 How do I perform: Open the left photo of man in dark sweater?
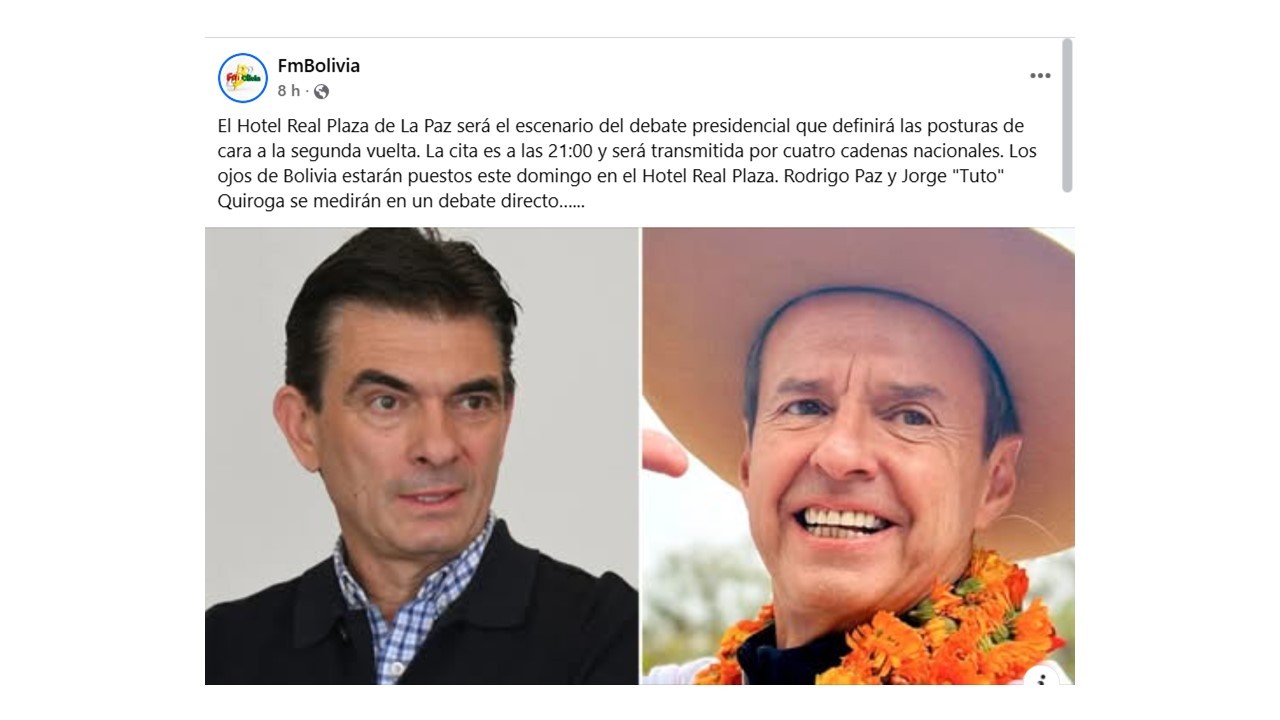click(421, 456)
